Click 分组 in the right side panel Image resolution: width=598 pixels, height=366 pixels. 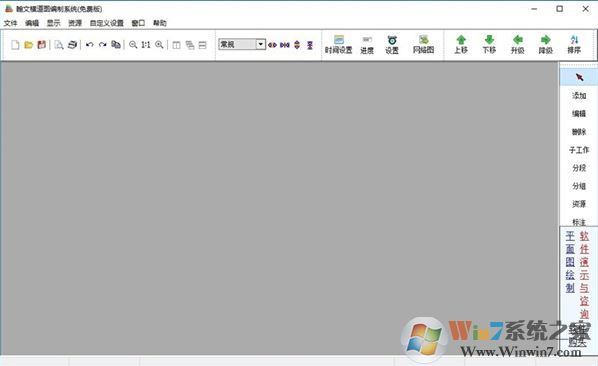point(579,186)
